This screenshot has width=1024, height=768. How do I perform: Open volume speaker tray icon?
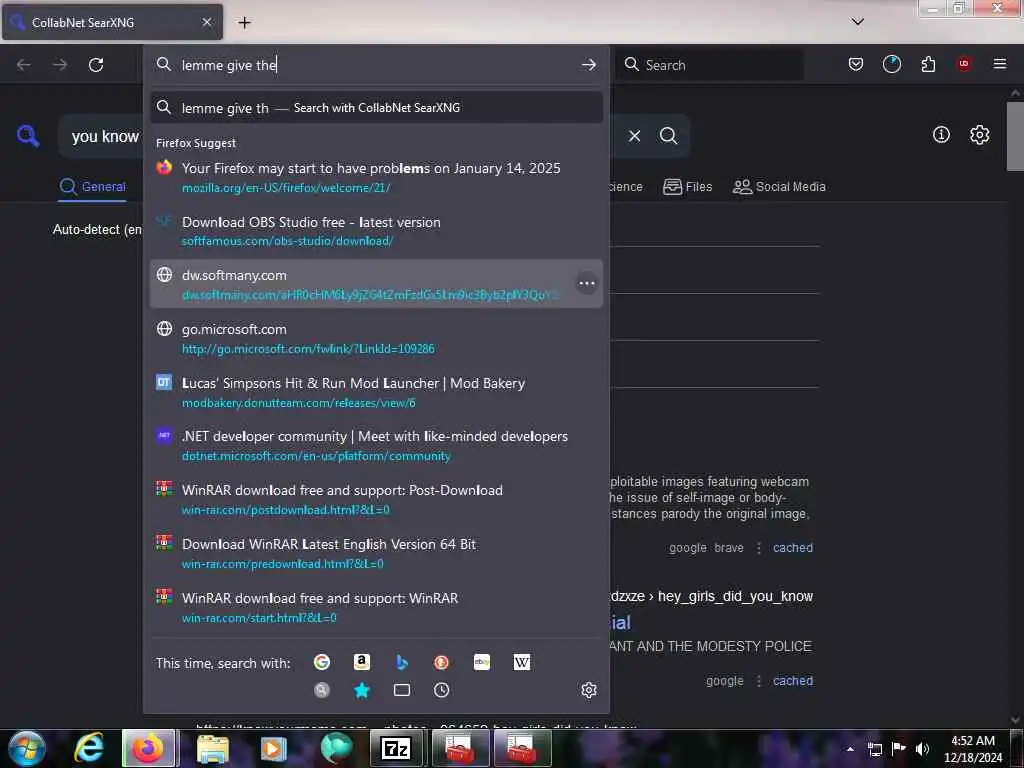[x=921, y=749]
